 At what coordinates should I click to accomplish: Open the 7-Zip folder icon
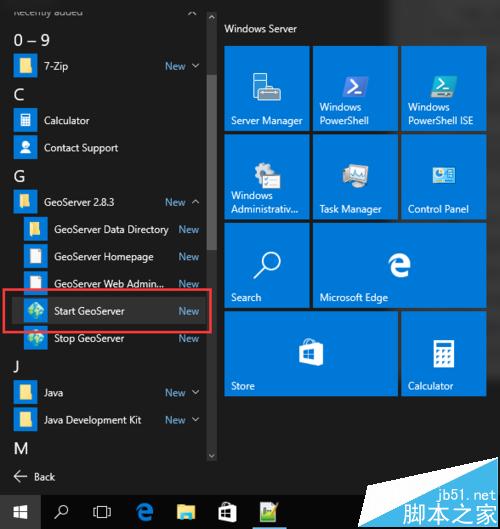coord(25,66)
